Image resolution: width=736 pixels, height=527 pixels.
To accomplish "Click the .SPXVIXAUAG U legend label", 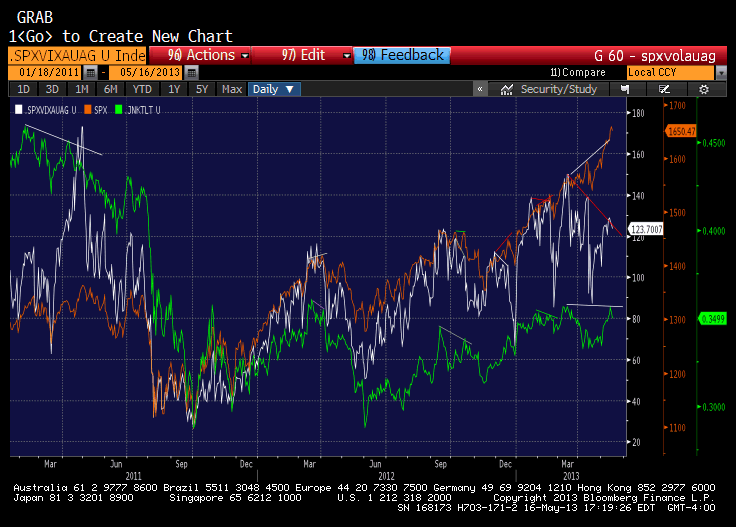I will [x=51, y=110].
